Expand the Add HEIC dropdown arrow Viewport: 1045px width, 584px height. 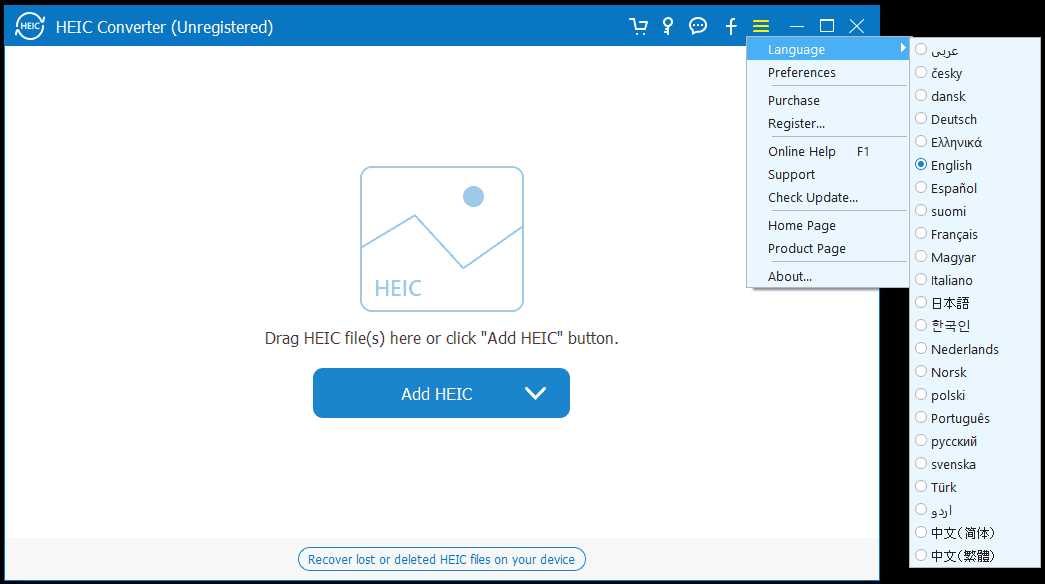(535, 393)
